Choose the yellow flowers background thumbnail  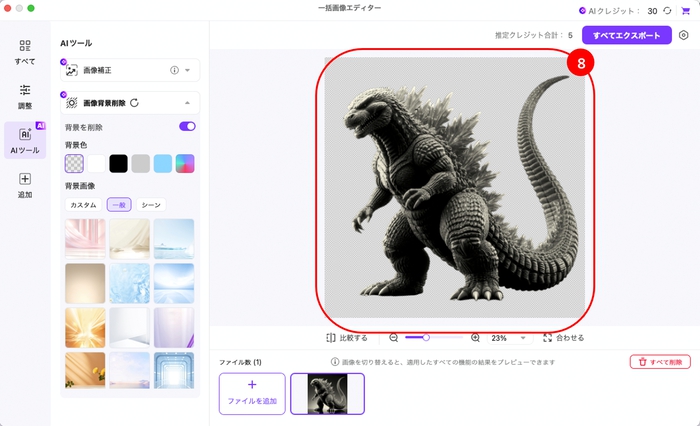pos(85,370)
